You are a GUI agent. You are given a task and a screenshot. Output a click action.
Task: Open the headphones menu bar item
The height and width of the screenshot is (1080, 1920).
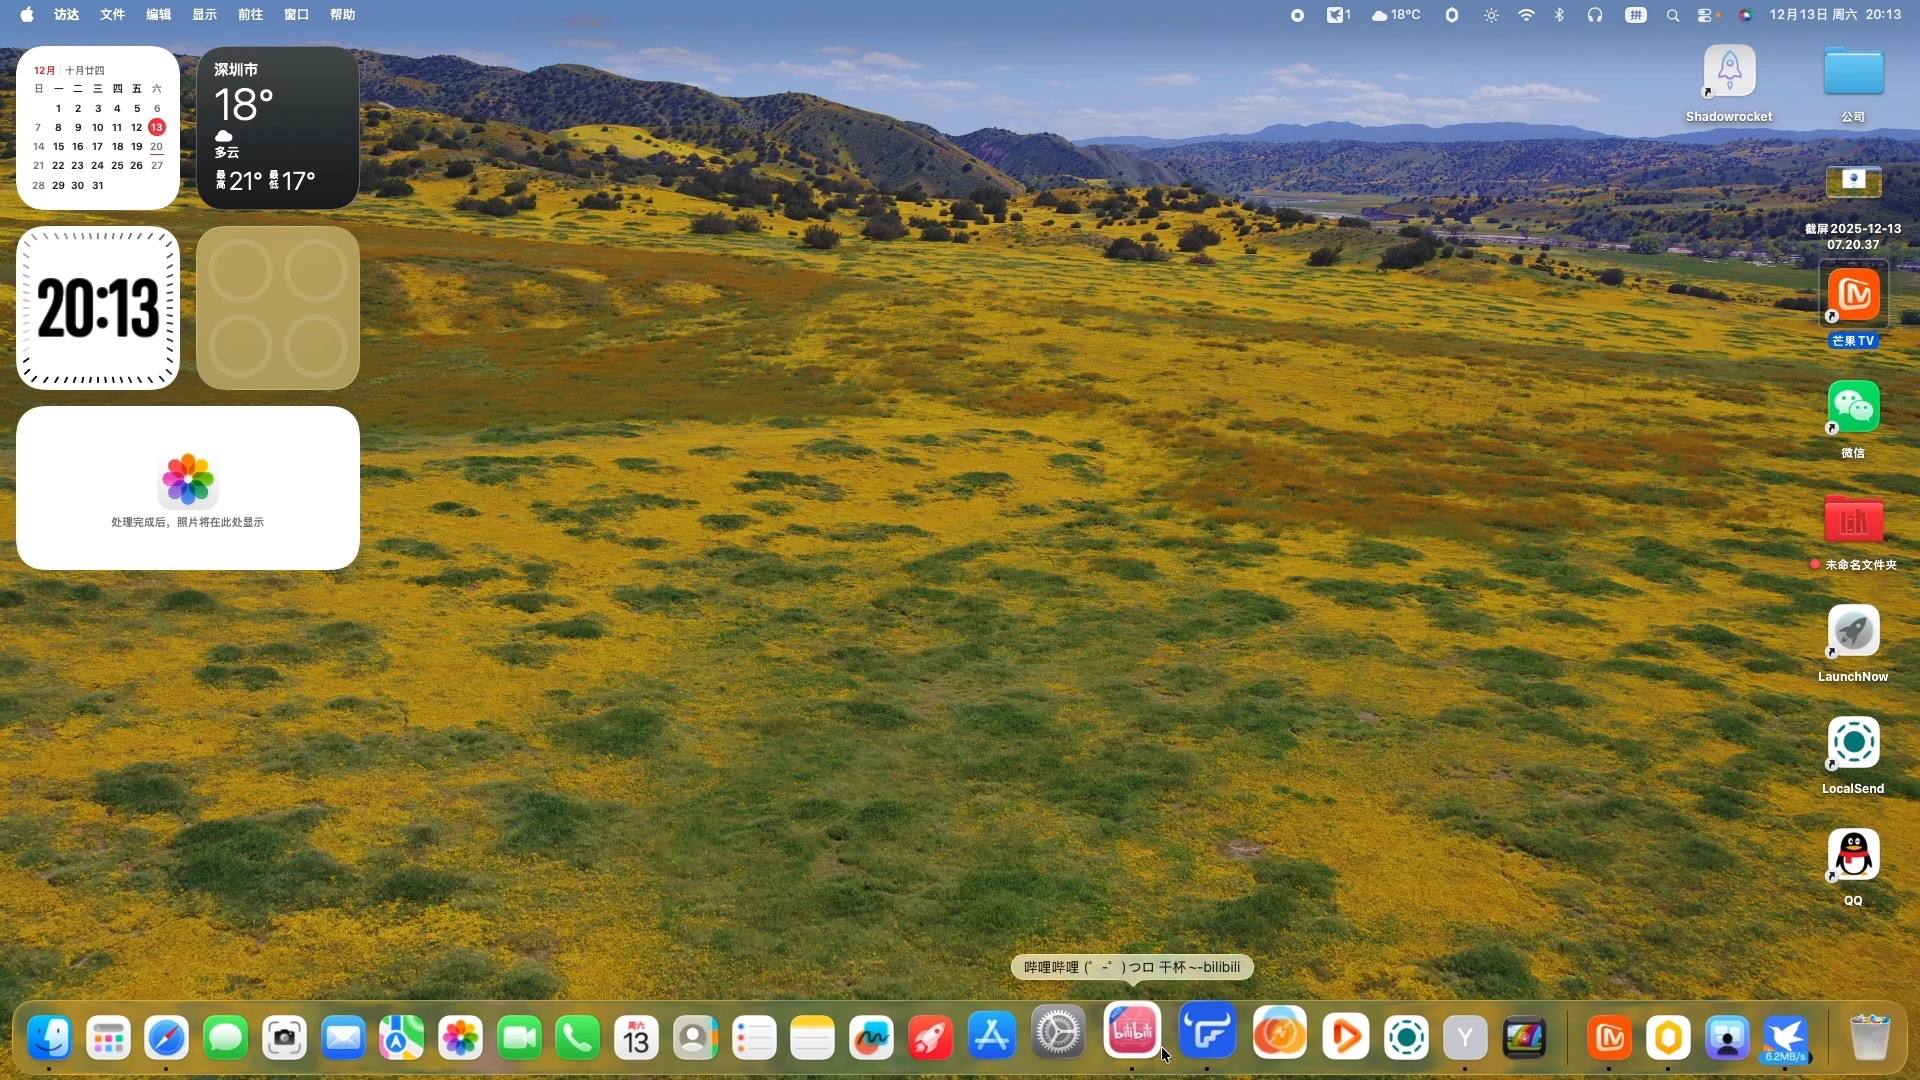[x=1595, y=14]
